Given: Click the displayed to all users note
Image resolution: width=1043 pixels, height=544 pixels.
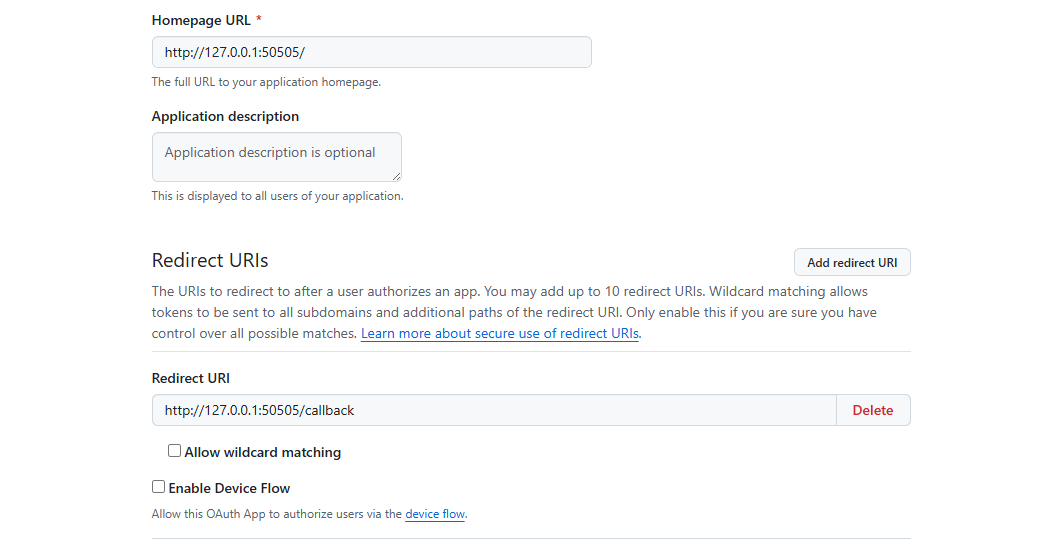Looking at the screenshot, I should 277,196.
